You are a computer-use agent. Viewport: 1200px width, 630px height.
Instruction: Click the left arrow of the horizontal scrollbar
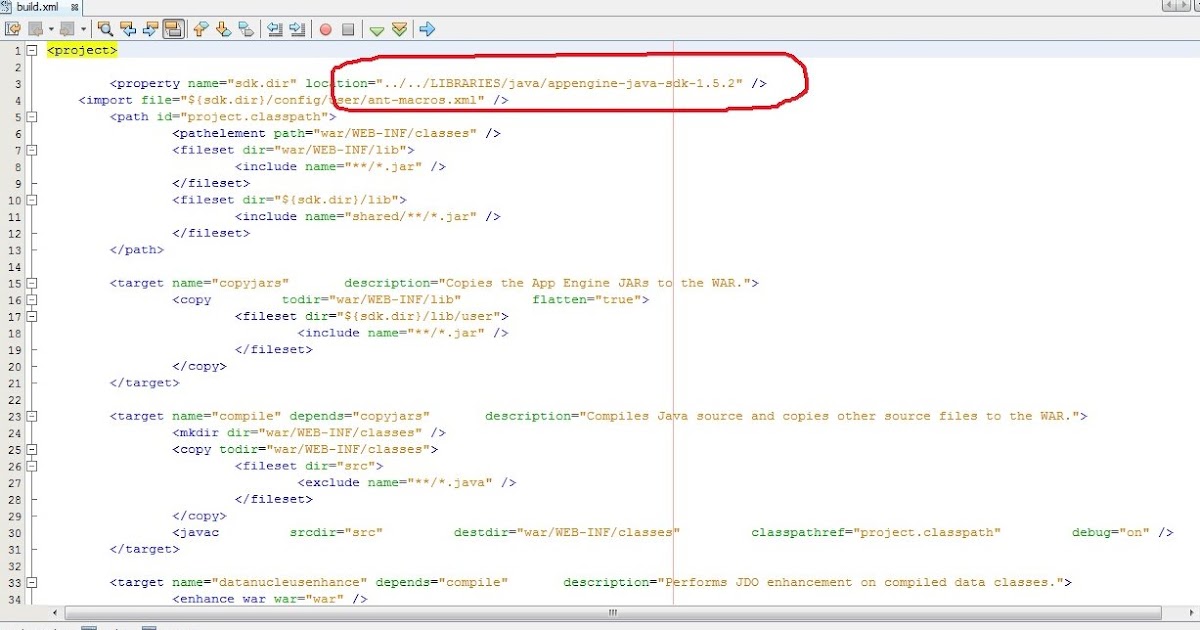click(x=53, y=611)
